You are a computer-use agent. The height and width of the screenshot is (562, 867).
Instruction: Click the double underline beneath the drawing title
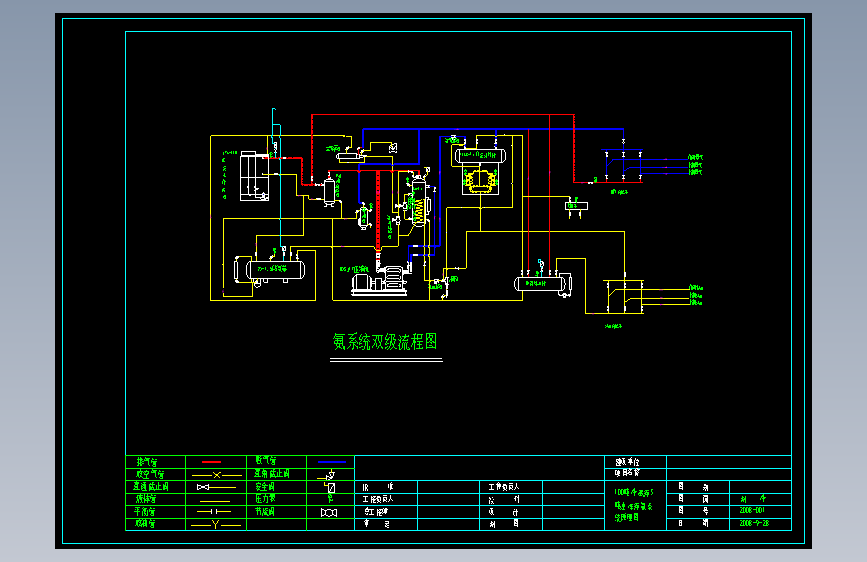(x=386, y=360)
